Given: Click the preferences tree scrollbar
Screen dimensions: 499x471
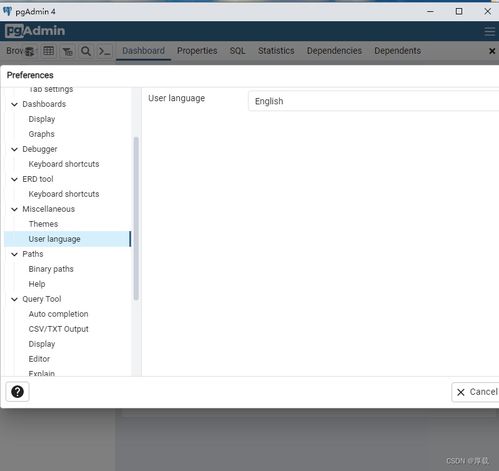Looking at the screenshot, I should pos(136,218).
